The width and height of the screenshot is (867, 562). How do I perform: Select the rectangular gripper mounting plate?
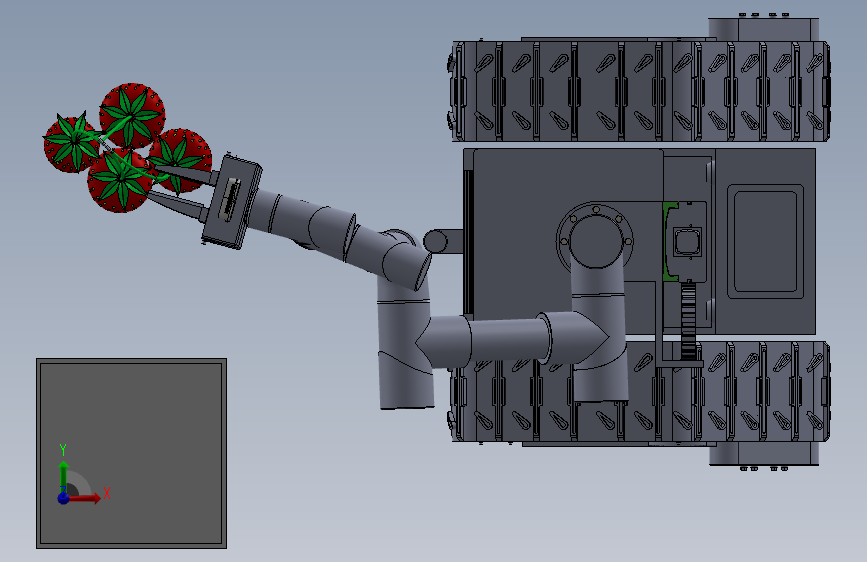pyautogui.click(x=231, y=202)
